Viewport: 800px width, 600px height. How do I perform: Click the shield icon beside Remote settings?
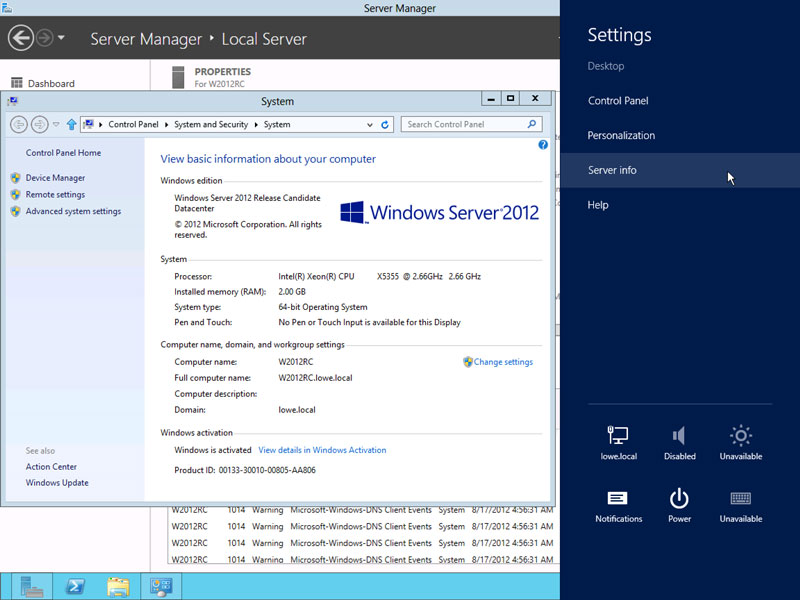[x=16, y=194]
